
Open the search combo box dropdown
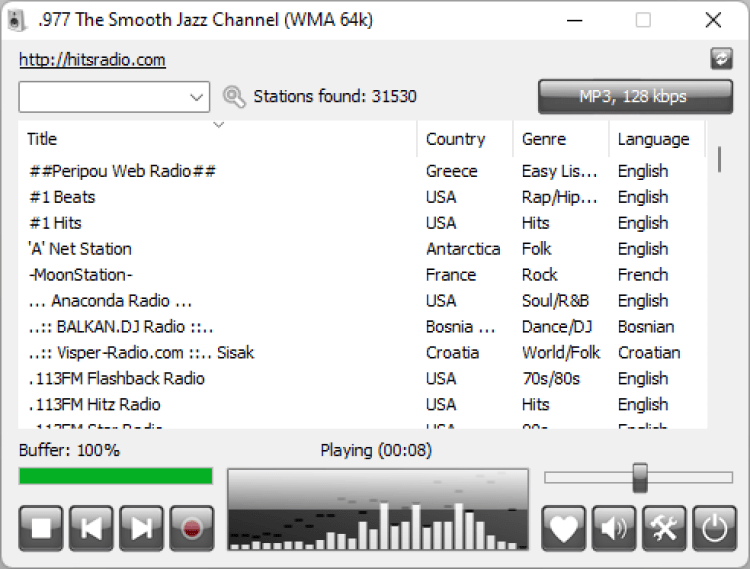coord(196,97)
